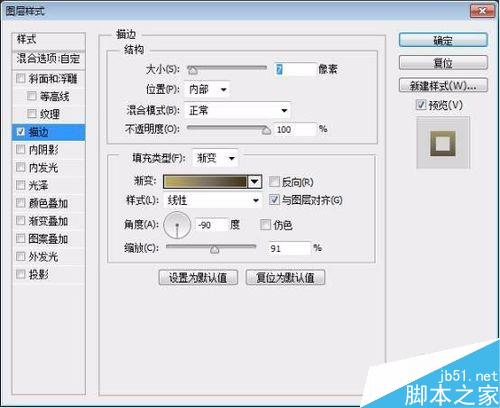500x408 pixels.
Task: Enable the 内发光 checkbox
Action: [x=21, y=167]
